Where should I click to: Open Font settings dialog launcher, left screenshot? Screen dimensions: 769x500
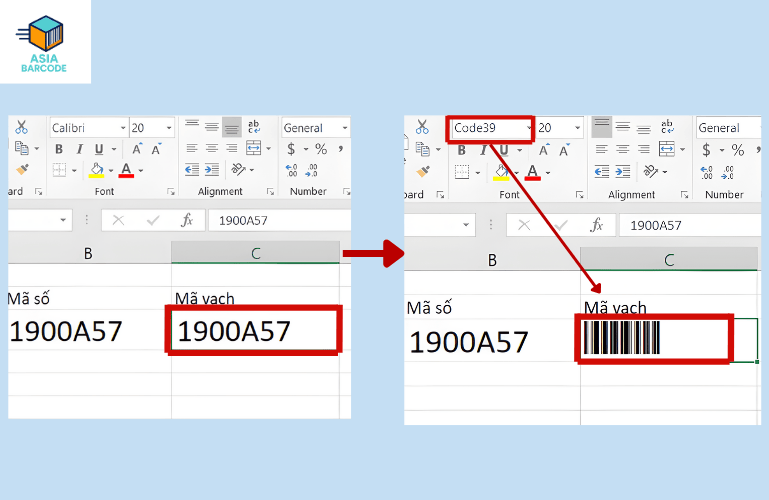tap(171, 192)
